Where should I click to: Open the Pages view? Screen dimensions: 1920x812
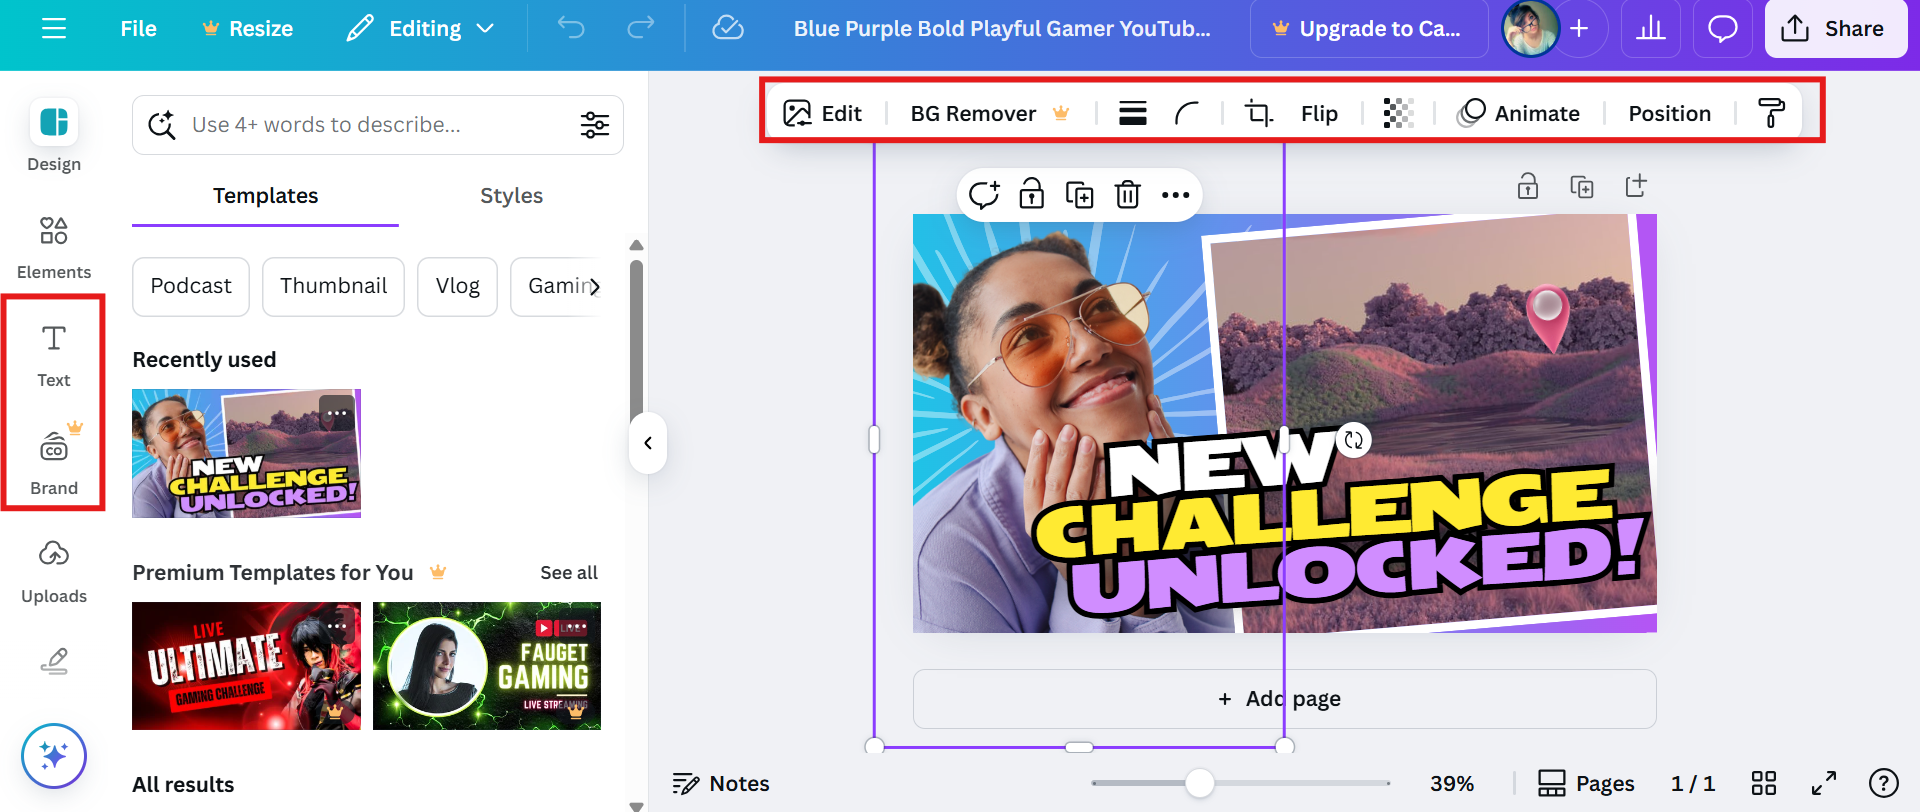(x=1586, y=783)
